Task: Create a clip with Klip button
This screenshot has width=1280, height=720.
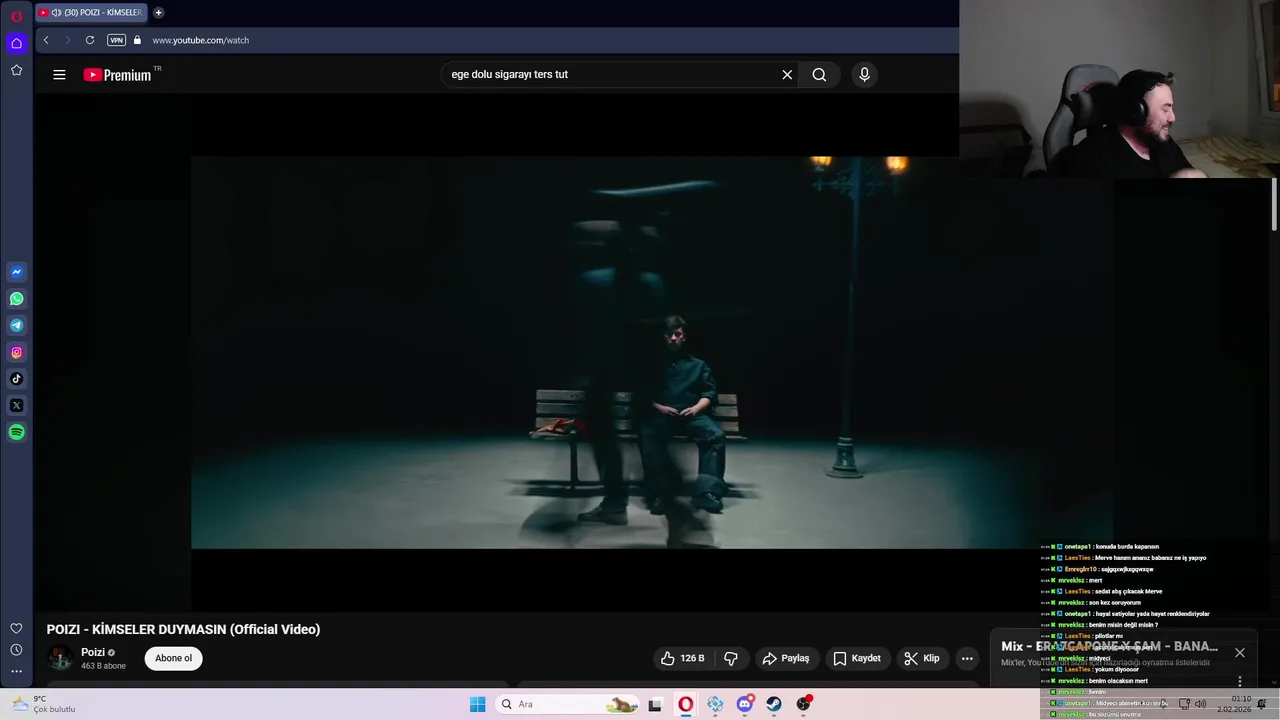Action: (x=922, y=658)
